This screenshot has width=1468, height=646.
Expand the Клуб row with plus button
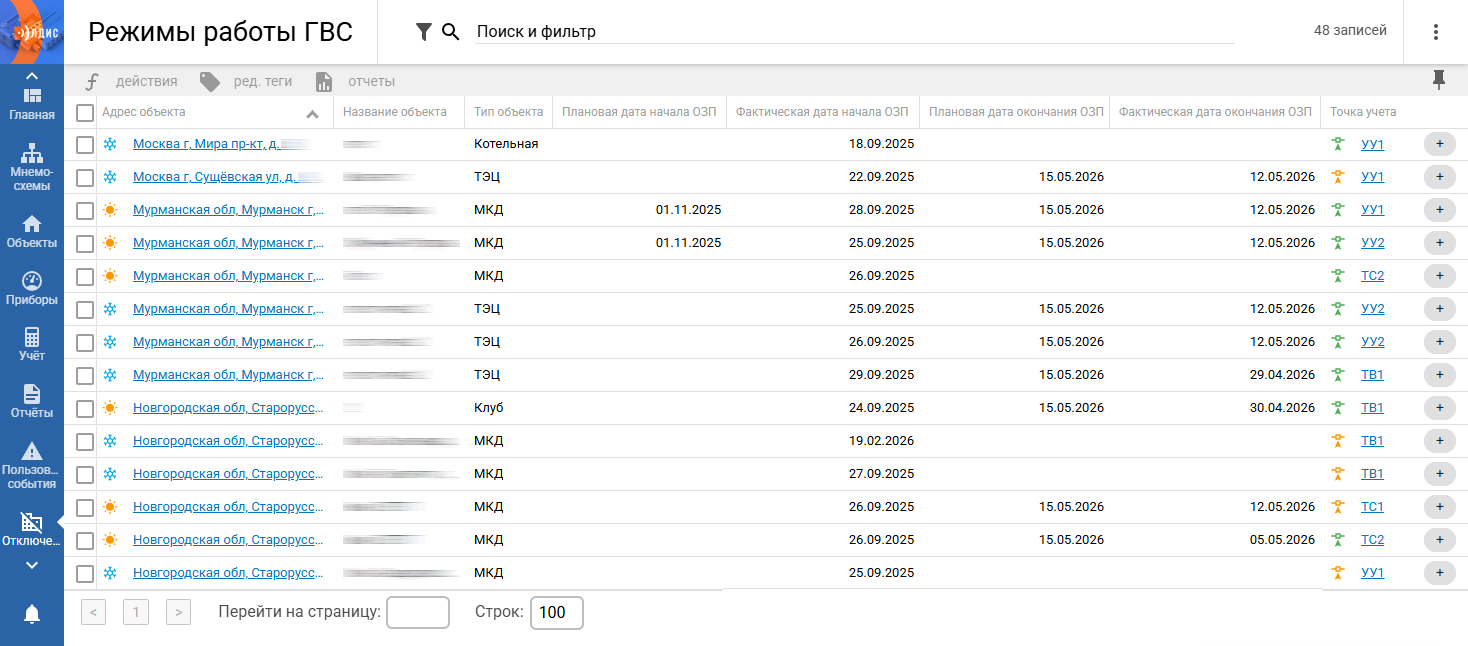pyautogui.click(x=1439, y=408)
